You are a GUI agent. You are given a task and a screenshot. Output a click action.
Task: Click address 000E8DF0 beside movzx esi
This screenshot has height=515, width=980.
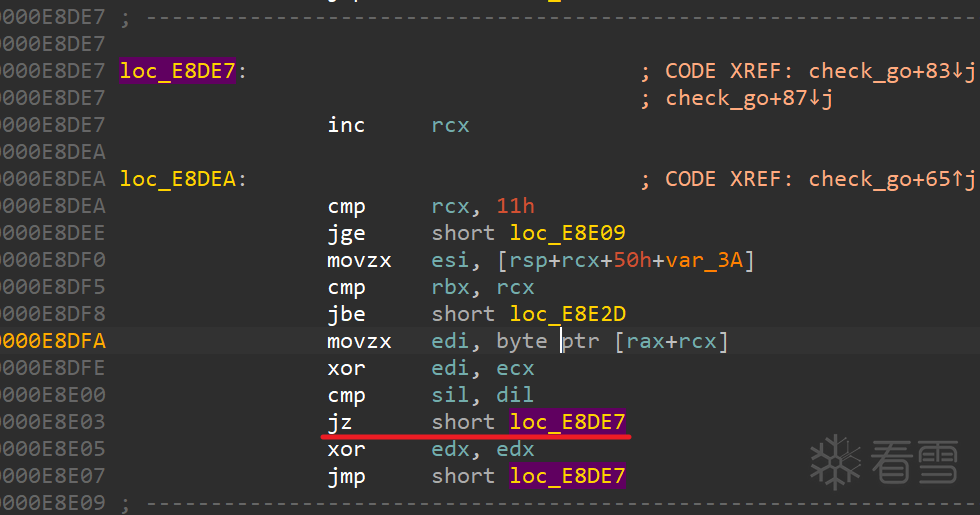(52, 260)
